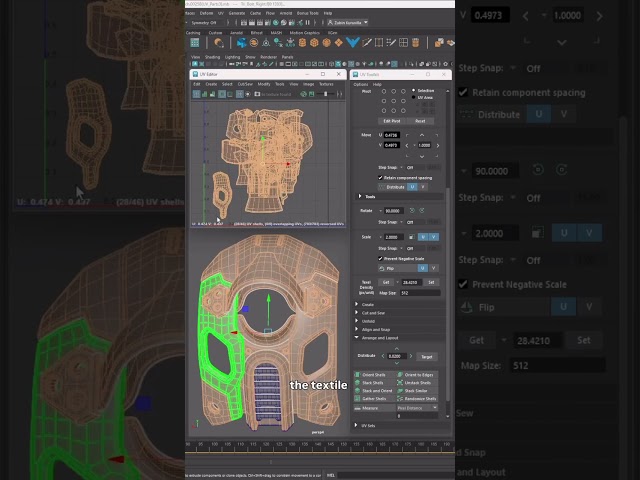Viewport: 640px width, 480px height.
Task: Click the Orient Shells icon in UV Toolkit
Action: click(x=357, y=375)
